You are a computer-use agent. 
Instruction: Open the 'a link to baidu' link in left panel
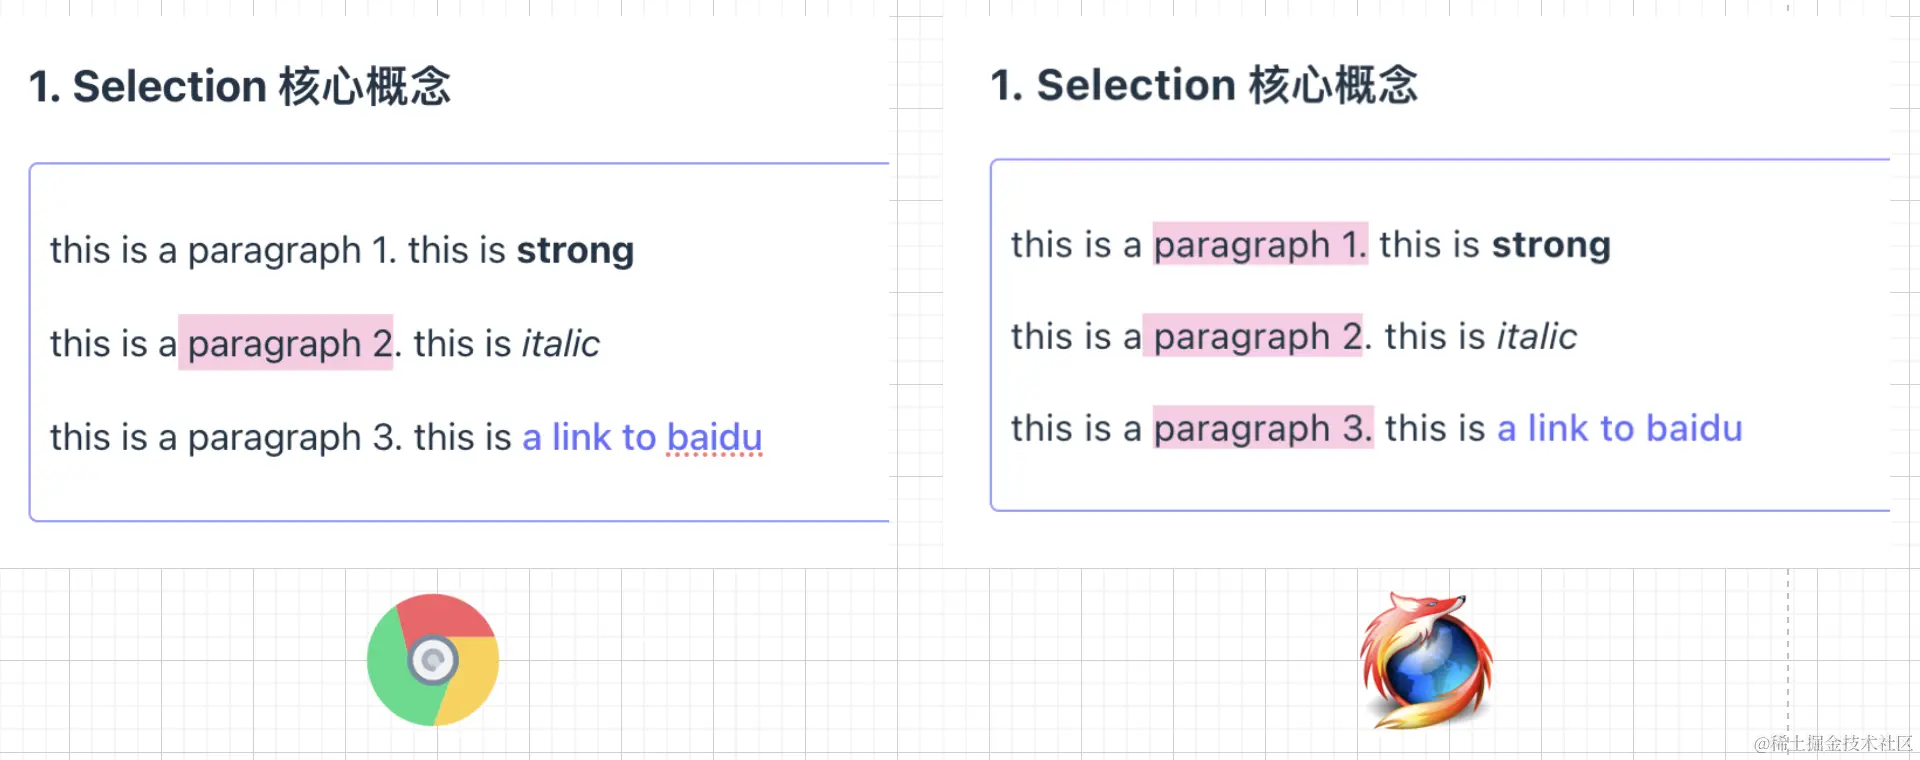(642, 438)
